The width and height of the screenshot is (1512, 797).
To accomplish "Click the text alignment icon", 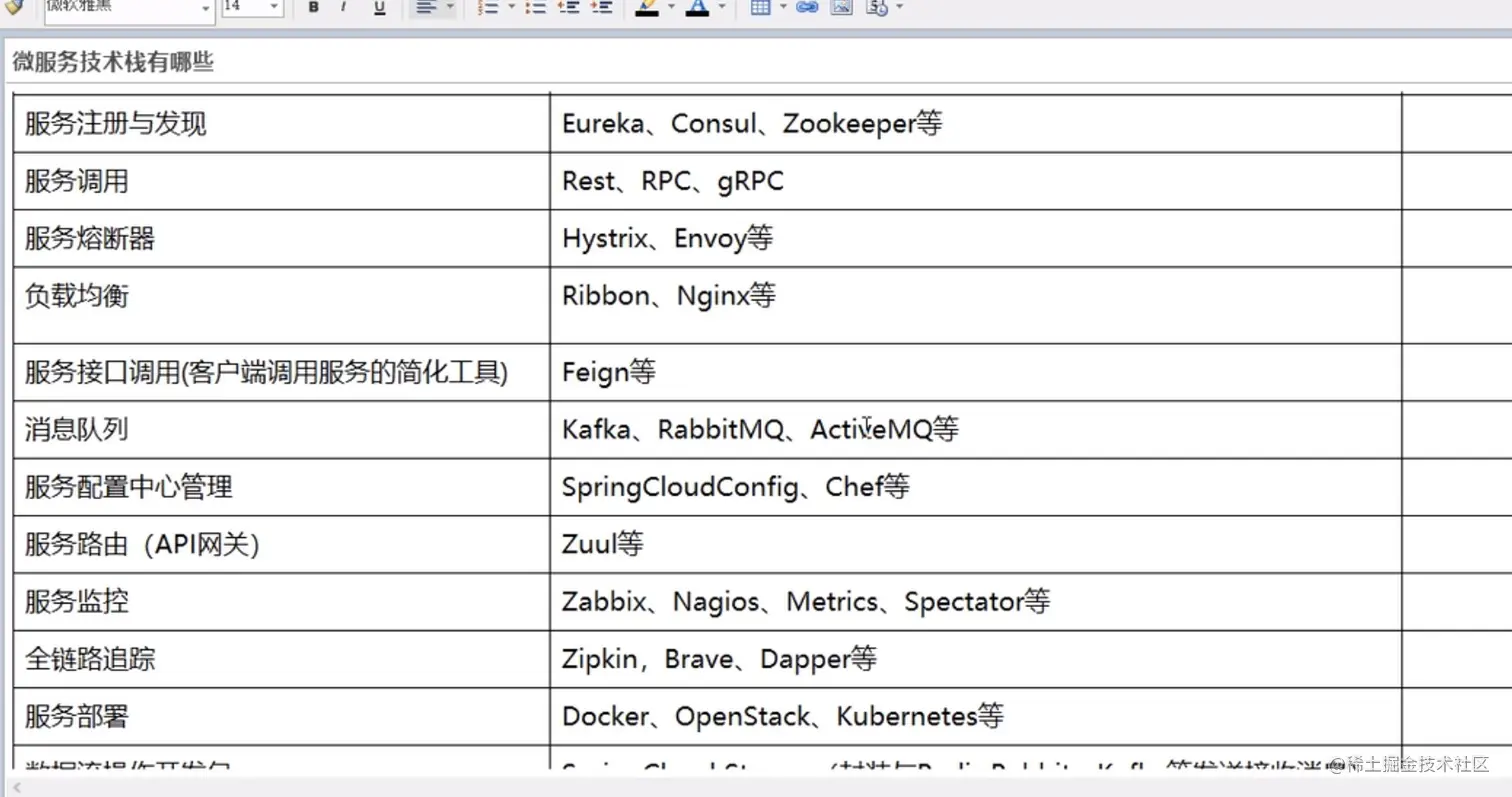I will [x=425, y=8].
